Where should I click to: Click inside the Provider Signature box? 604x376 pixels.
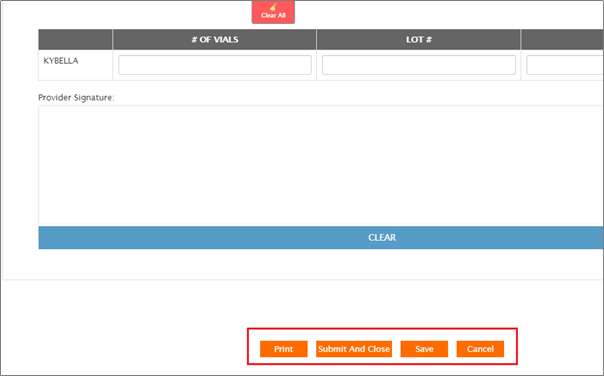tap(321, 166)
